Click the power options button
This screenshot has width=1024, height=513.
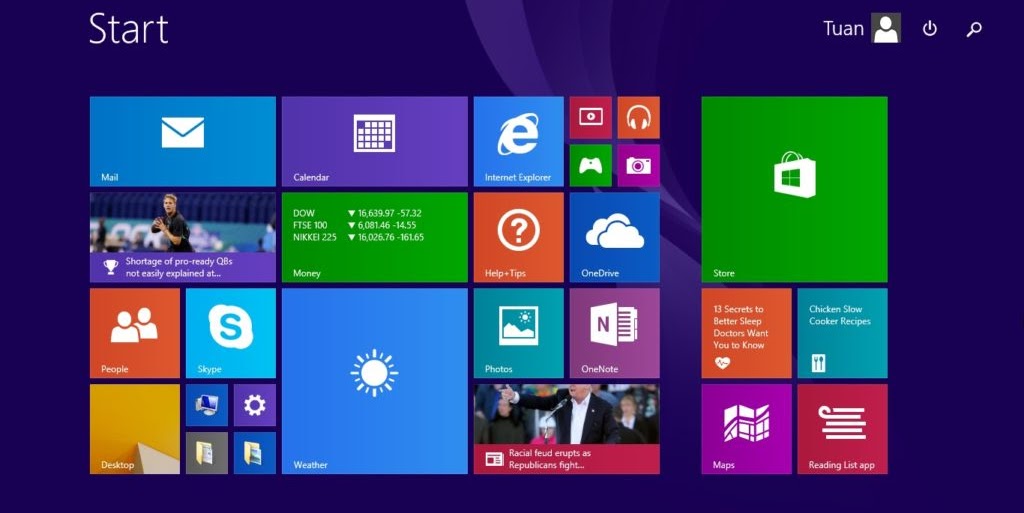point(929,29)
